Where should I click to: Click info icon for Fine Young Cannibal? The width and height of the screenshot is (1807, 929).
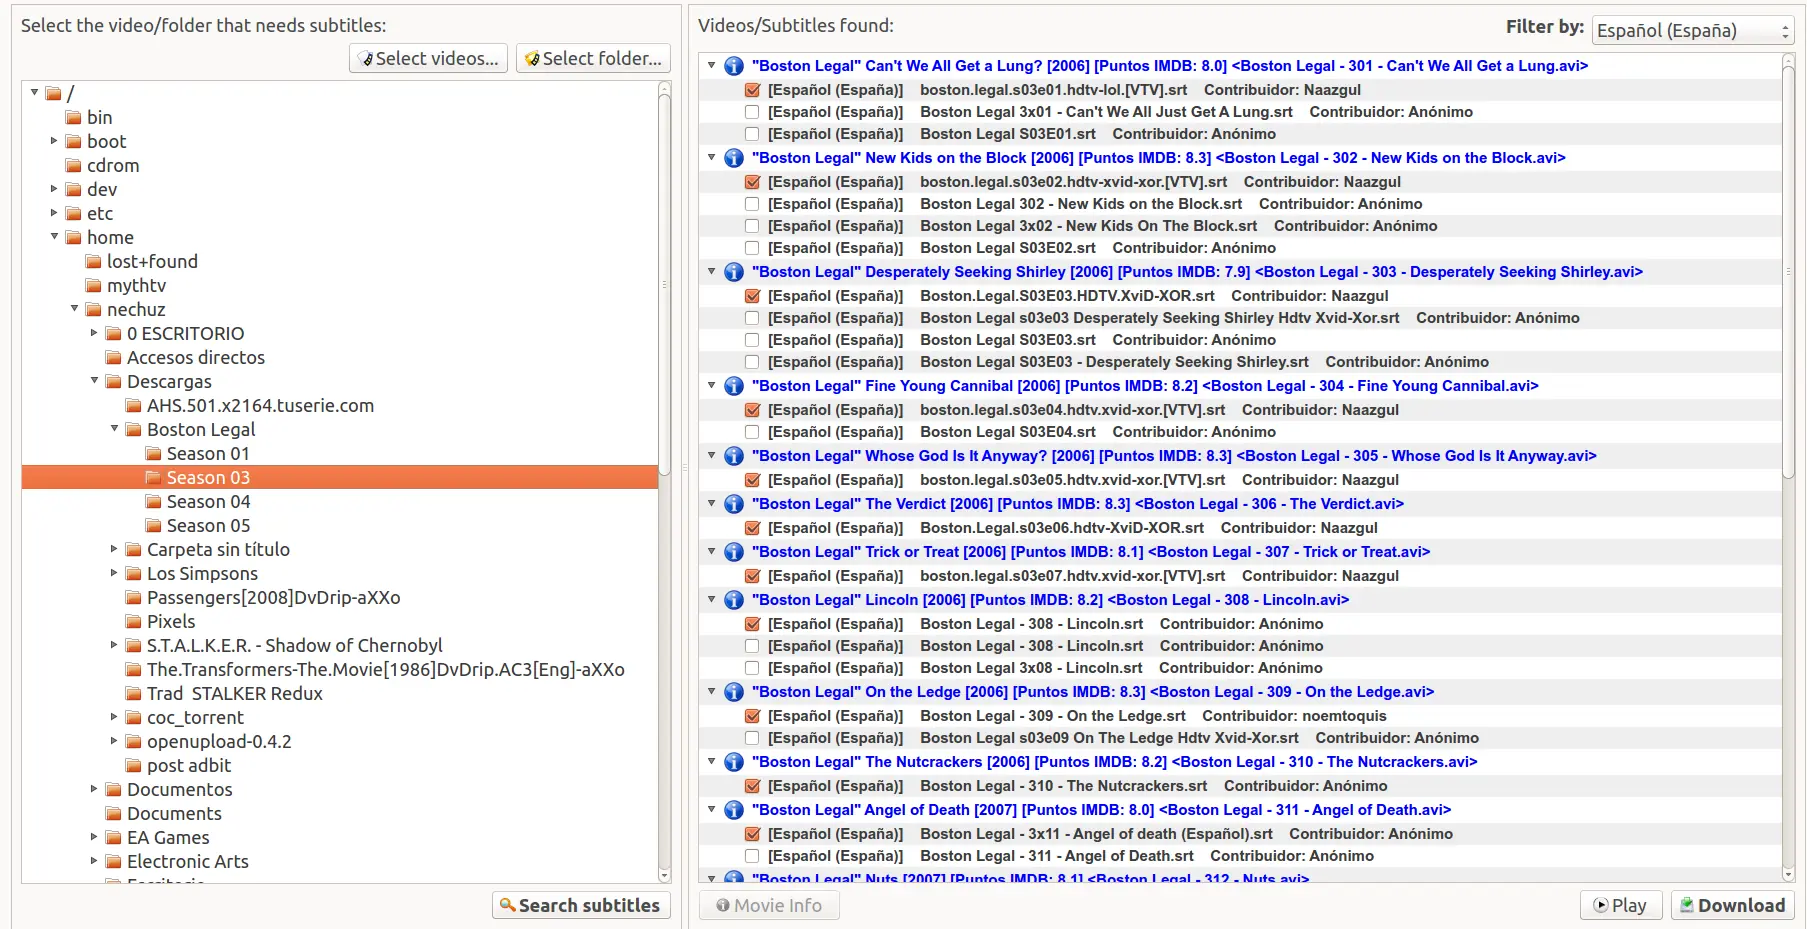pos(733,386)
